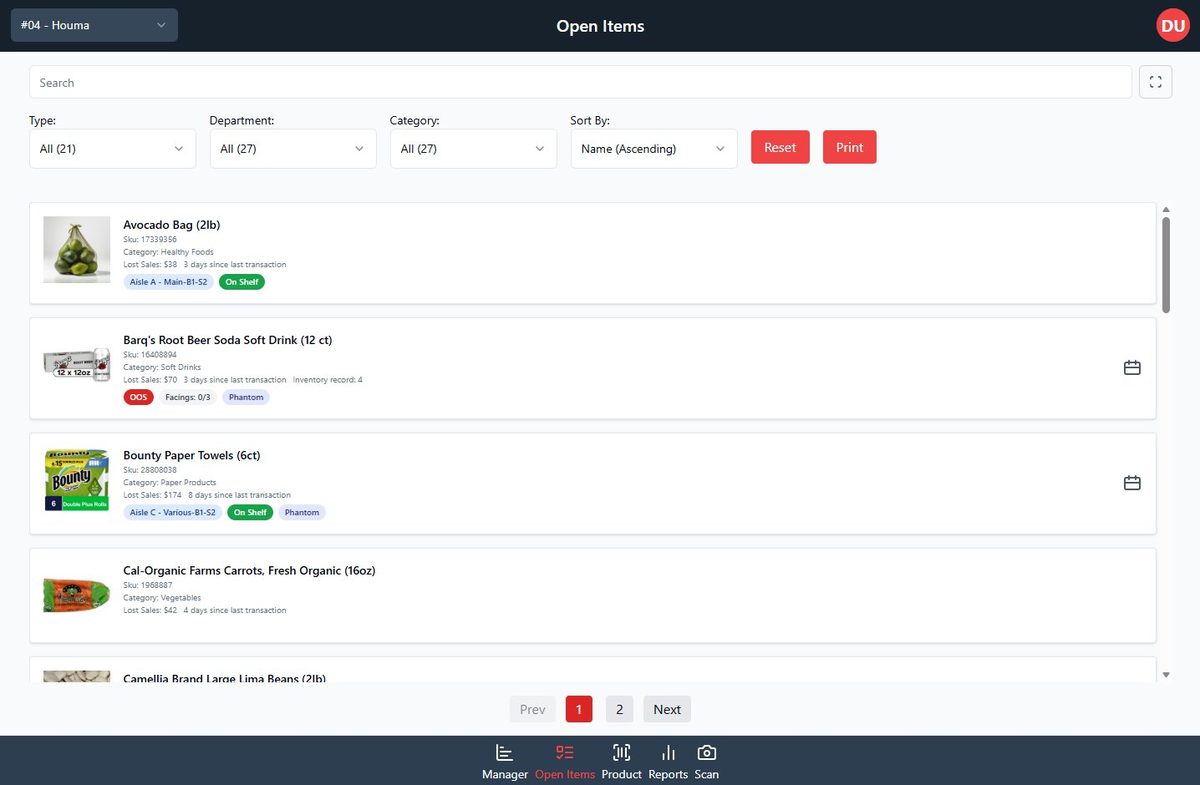View Reports via the bar chart icon
Image resolution: width=1200 pixels, height=785 pixels.
click(x=667, y=752)
